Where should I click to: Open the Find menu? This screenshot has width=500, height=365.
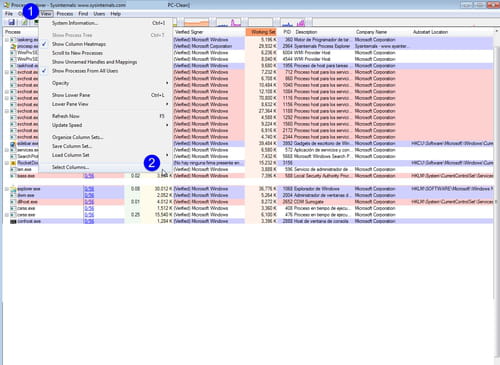click(83, 14)
